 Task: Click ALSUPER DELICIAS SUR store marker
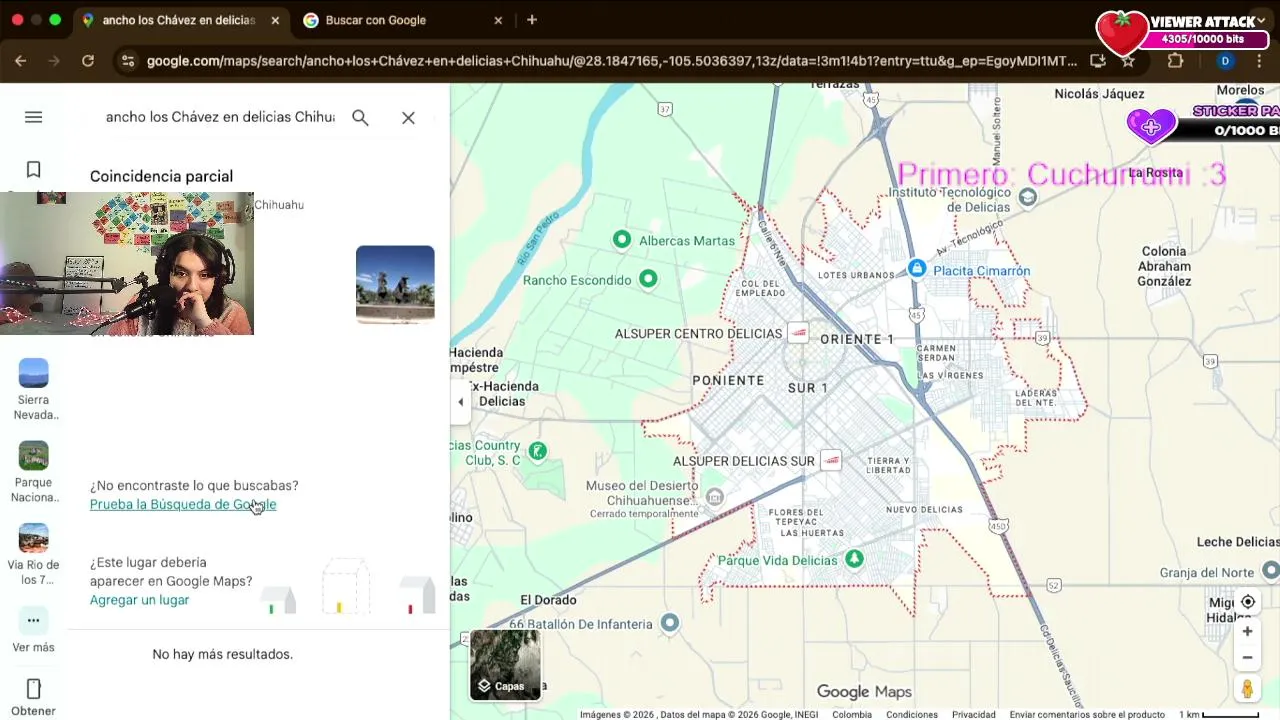coord(831,460)
